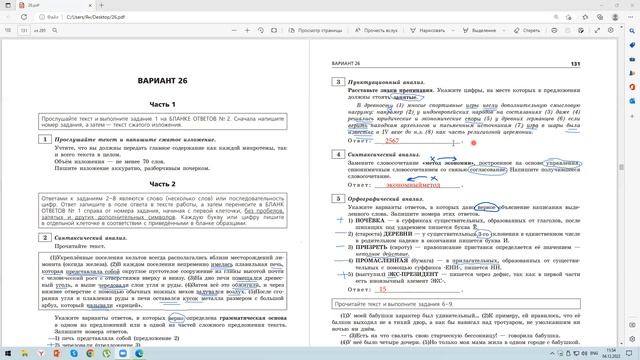This screenshot has width=640, height=360.
Task: Open the sidebar Games icon
Action: [x=632, y=73]
